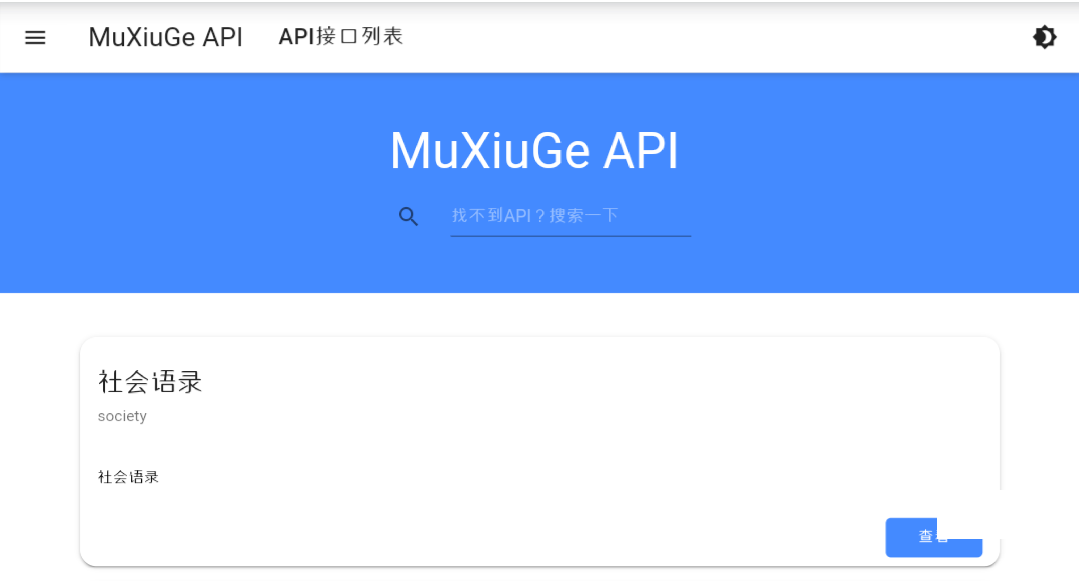Click the magnifier search icon

(x=408, y=216)
